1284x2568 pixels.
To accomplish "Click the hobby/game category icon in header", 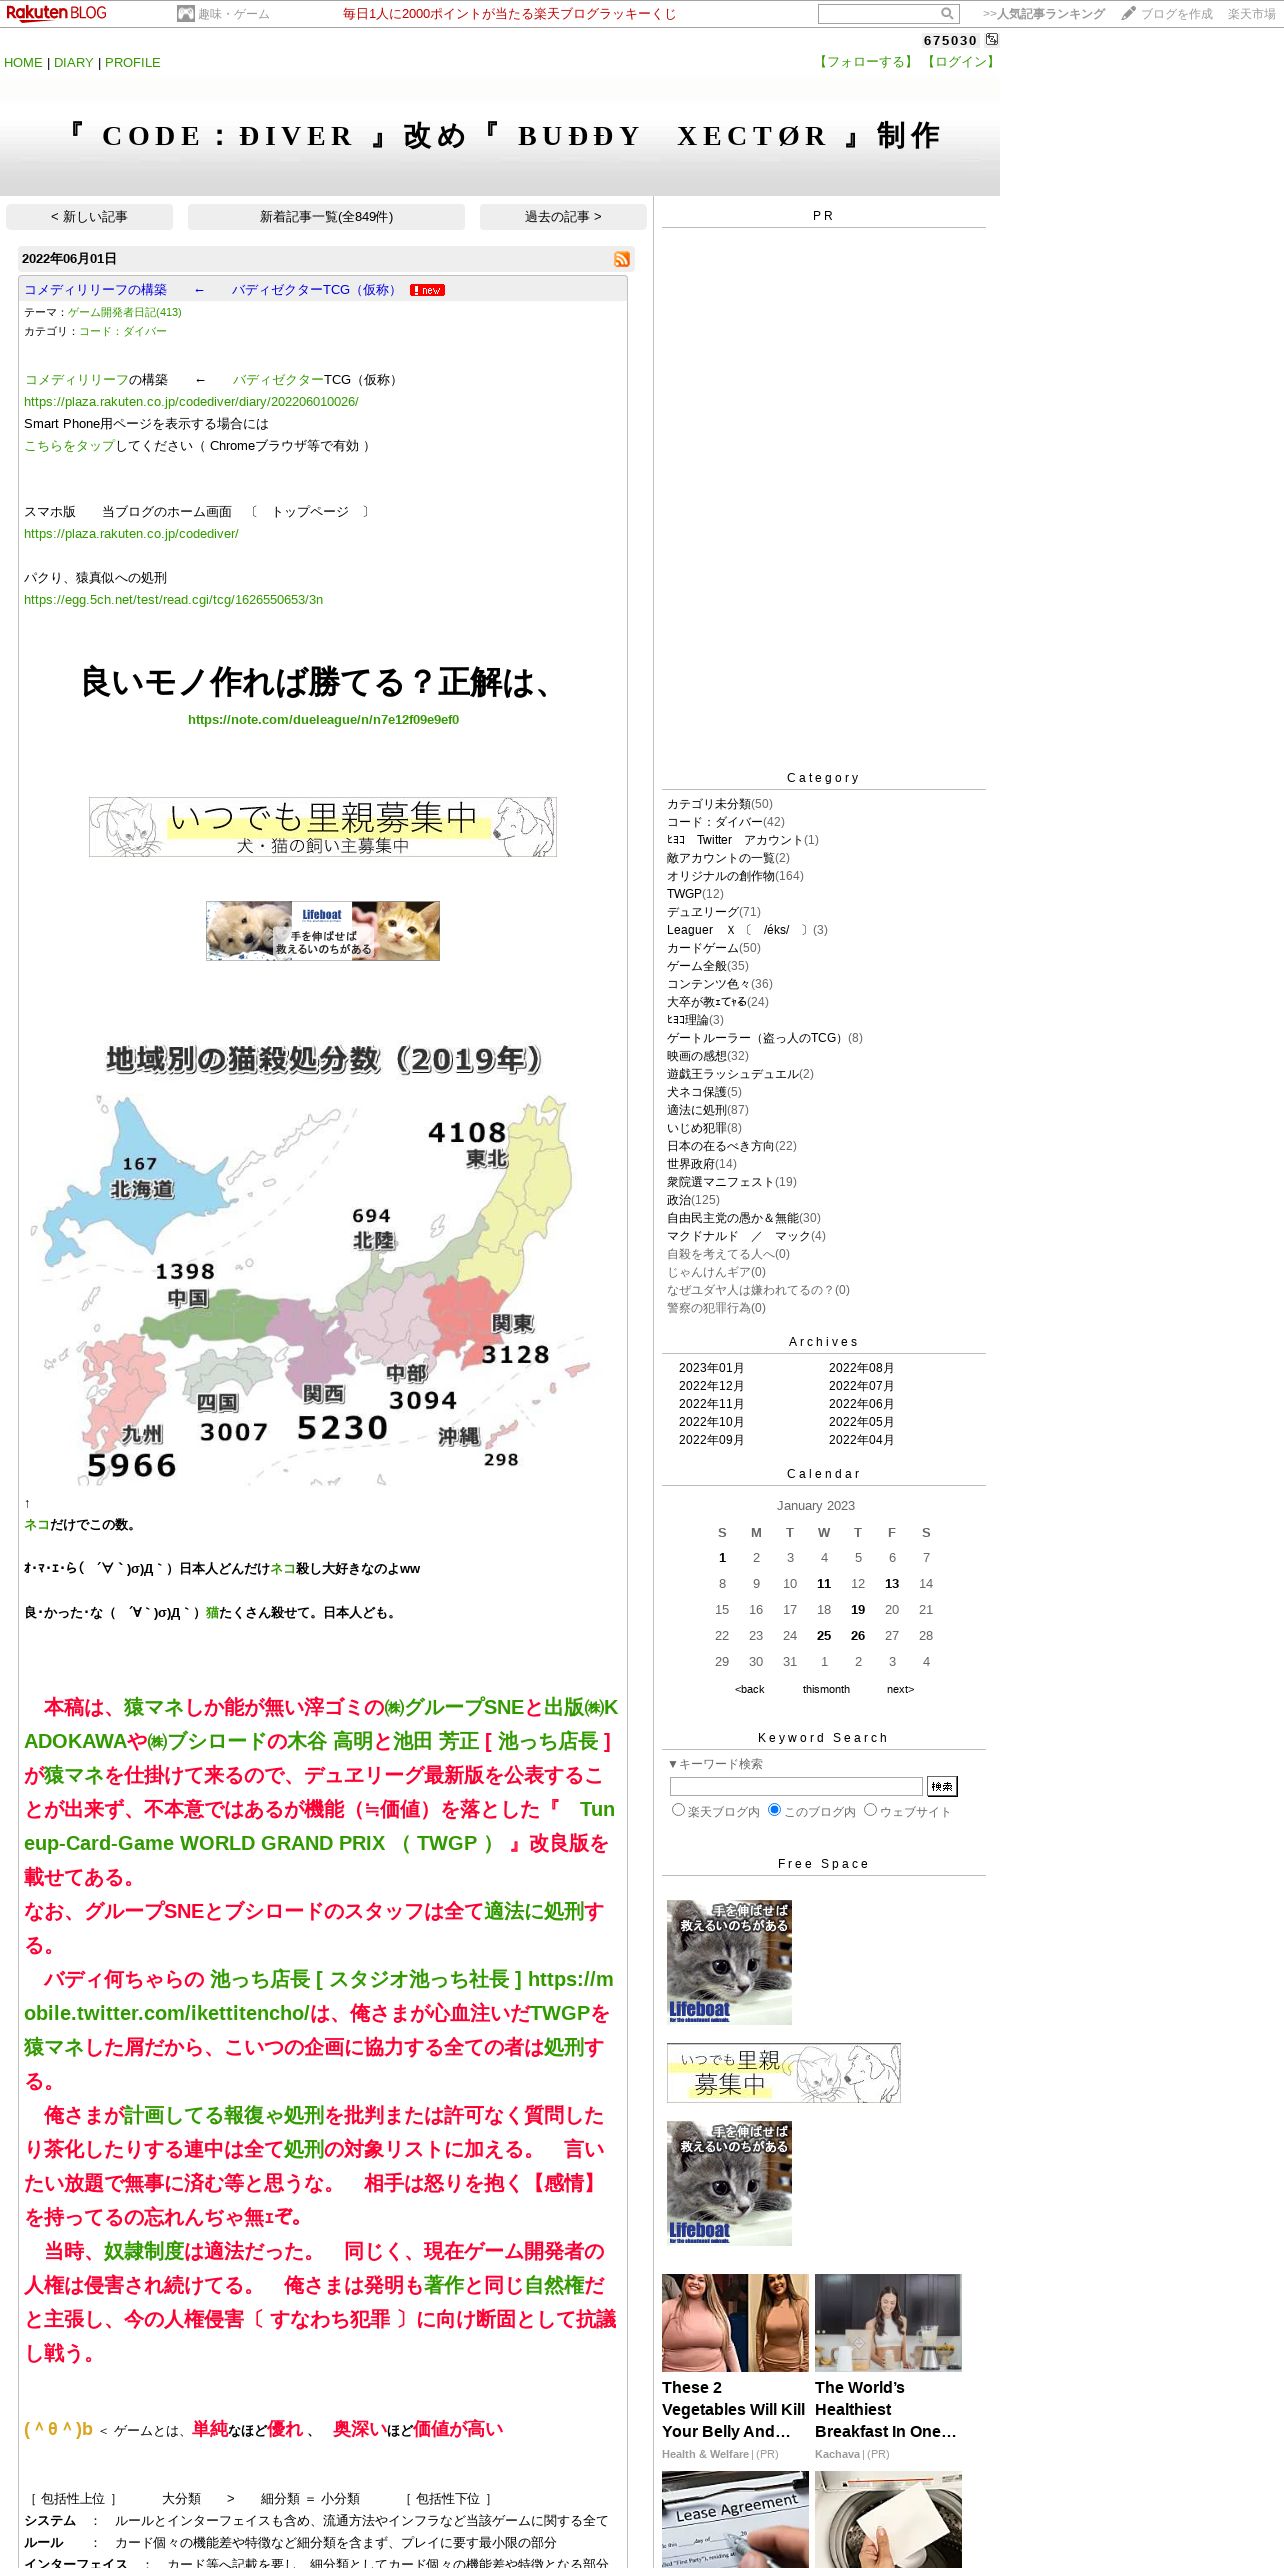I will (x=185, y=14).
